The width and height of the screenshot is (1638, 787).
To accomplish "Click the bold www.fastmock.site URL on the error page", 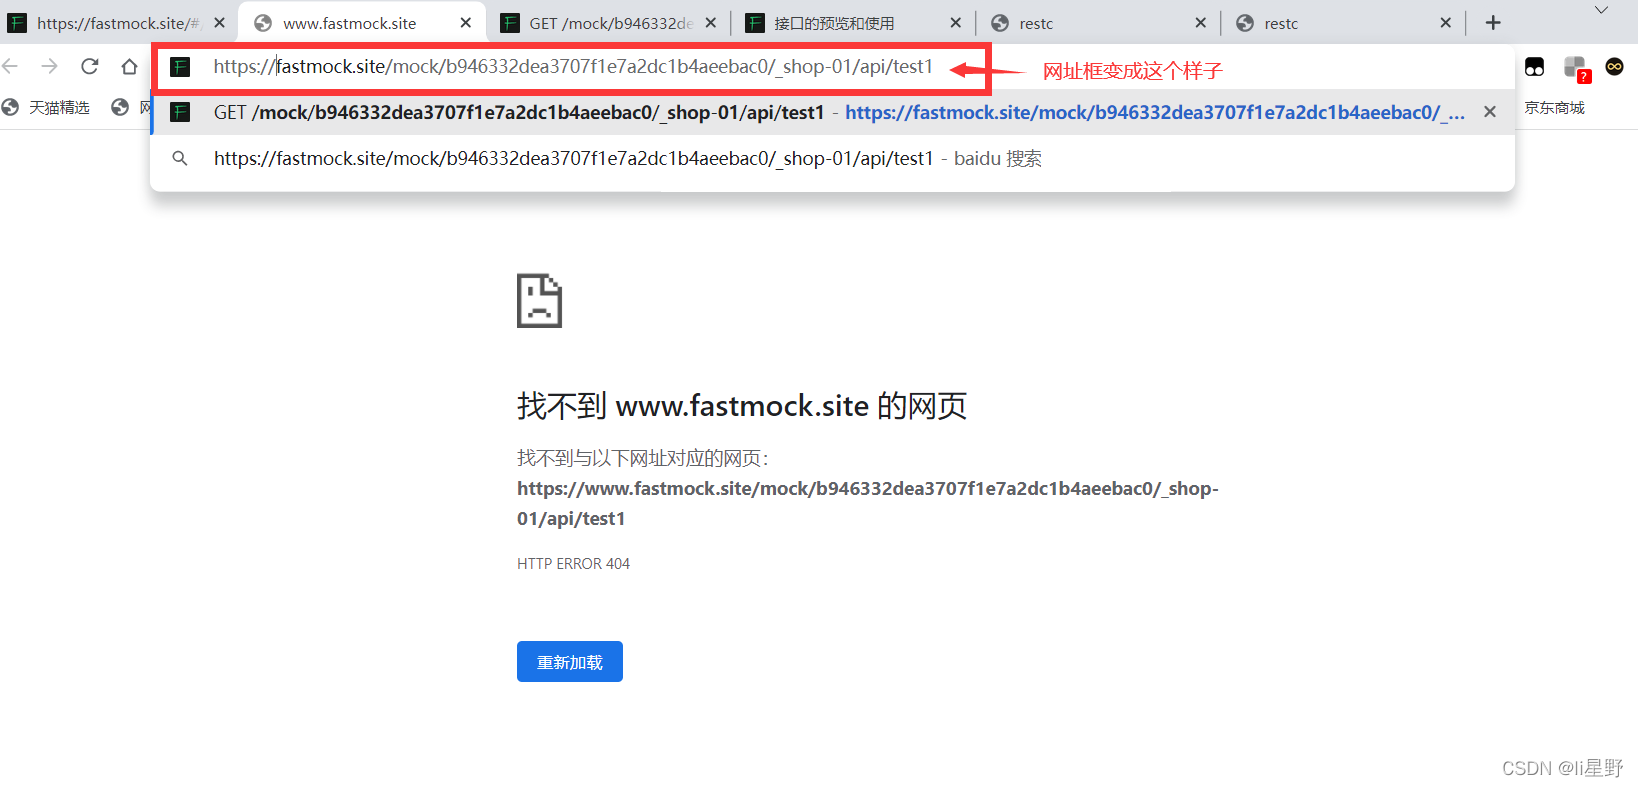I will (x=868, y=503).
